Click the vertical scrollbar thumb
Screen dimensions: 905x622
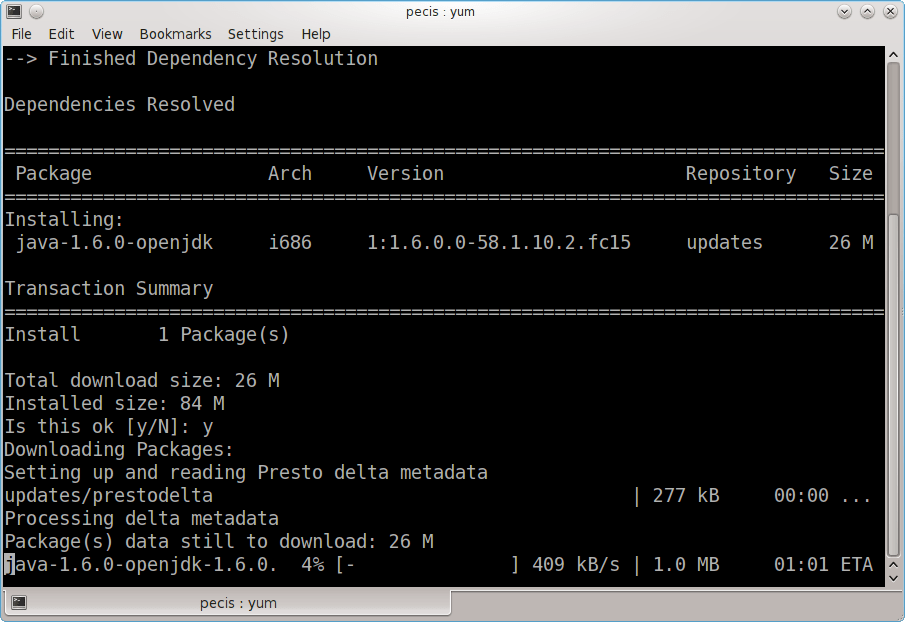pos(893,385)
